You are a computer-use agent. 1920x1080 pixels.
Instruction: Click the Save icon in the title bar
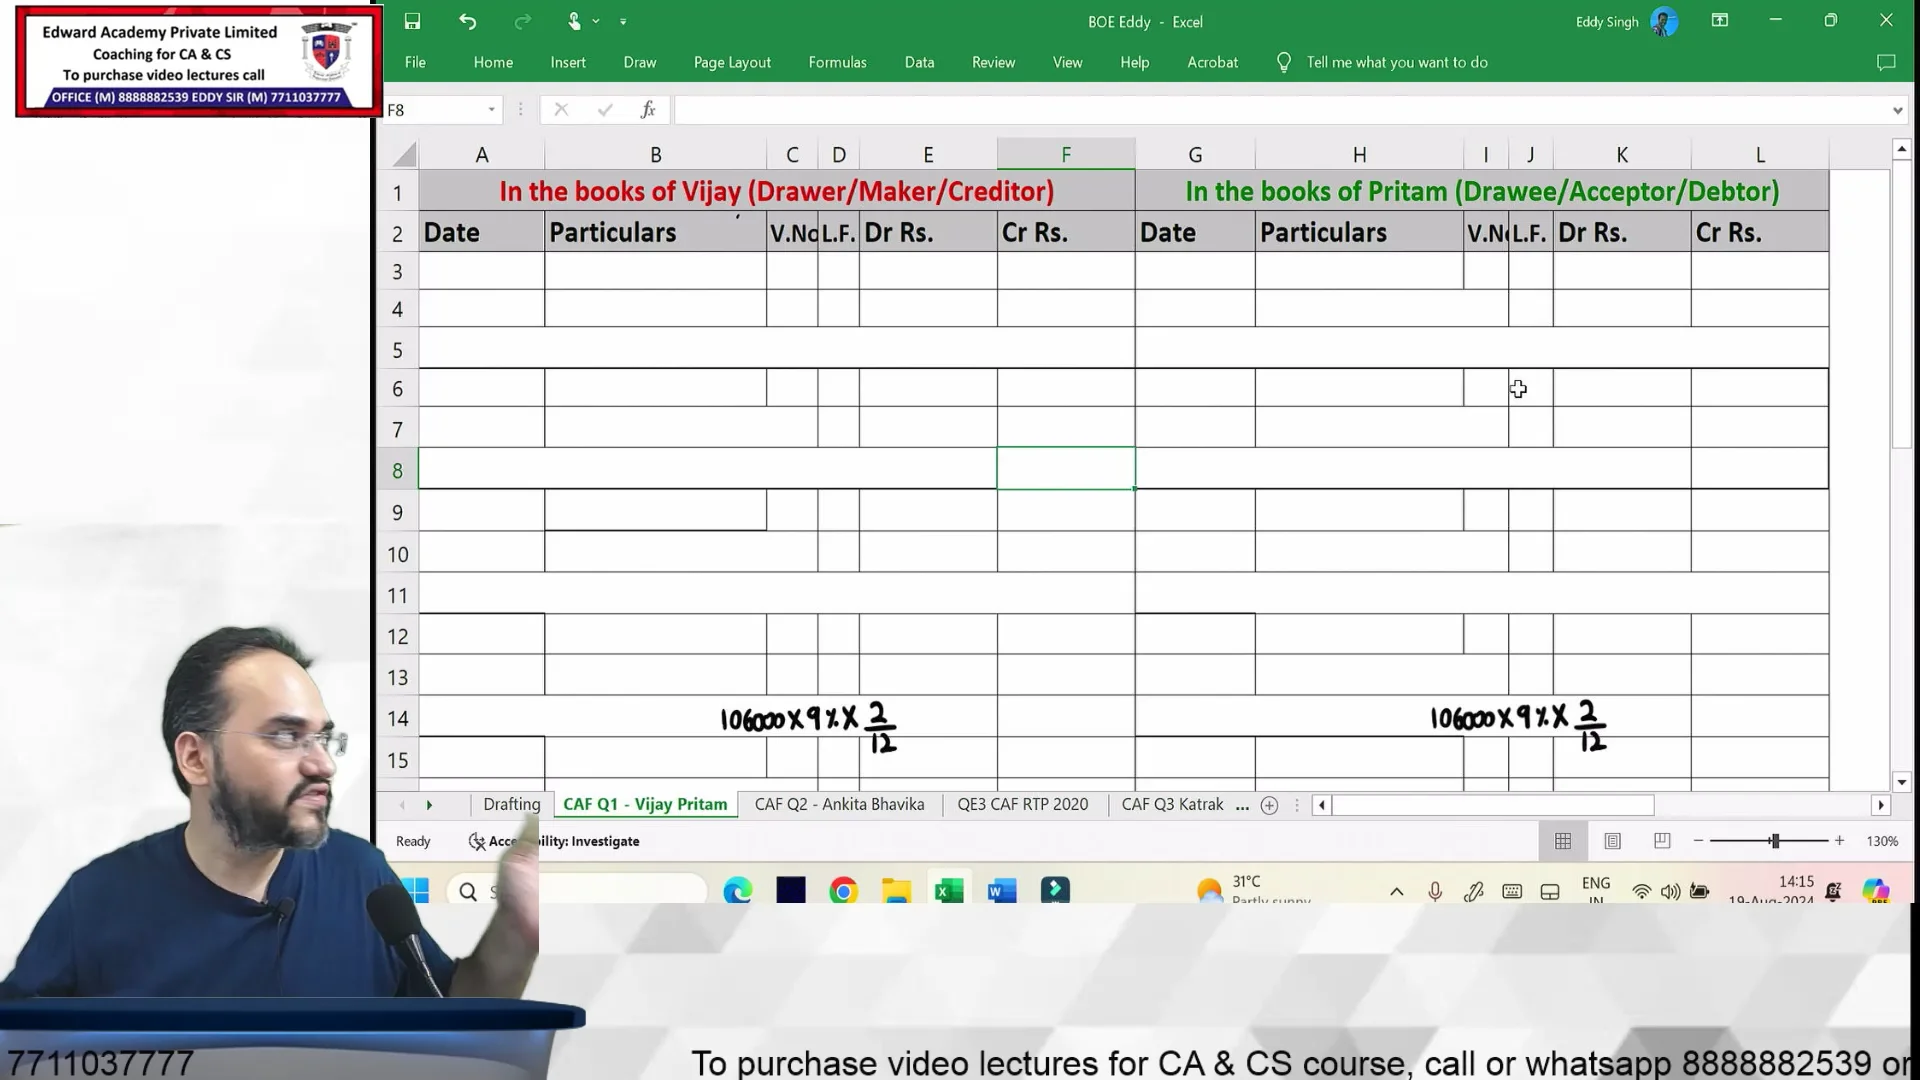click(412, 21)
